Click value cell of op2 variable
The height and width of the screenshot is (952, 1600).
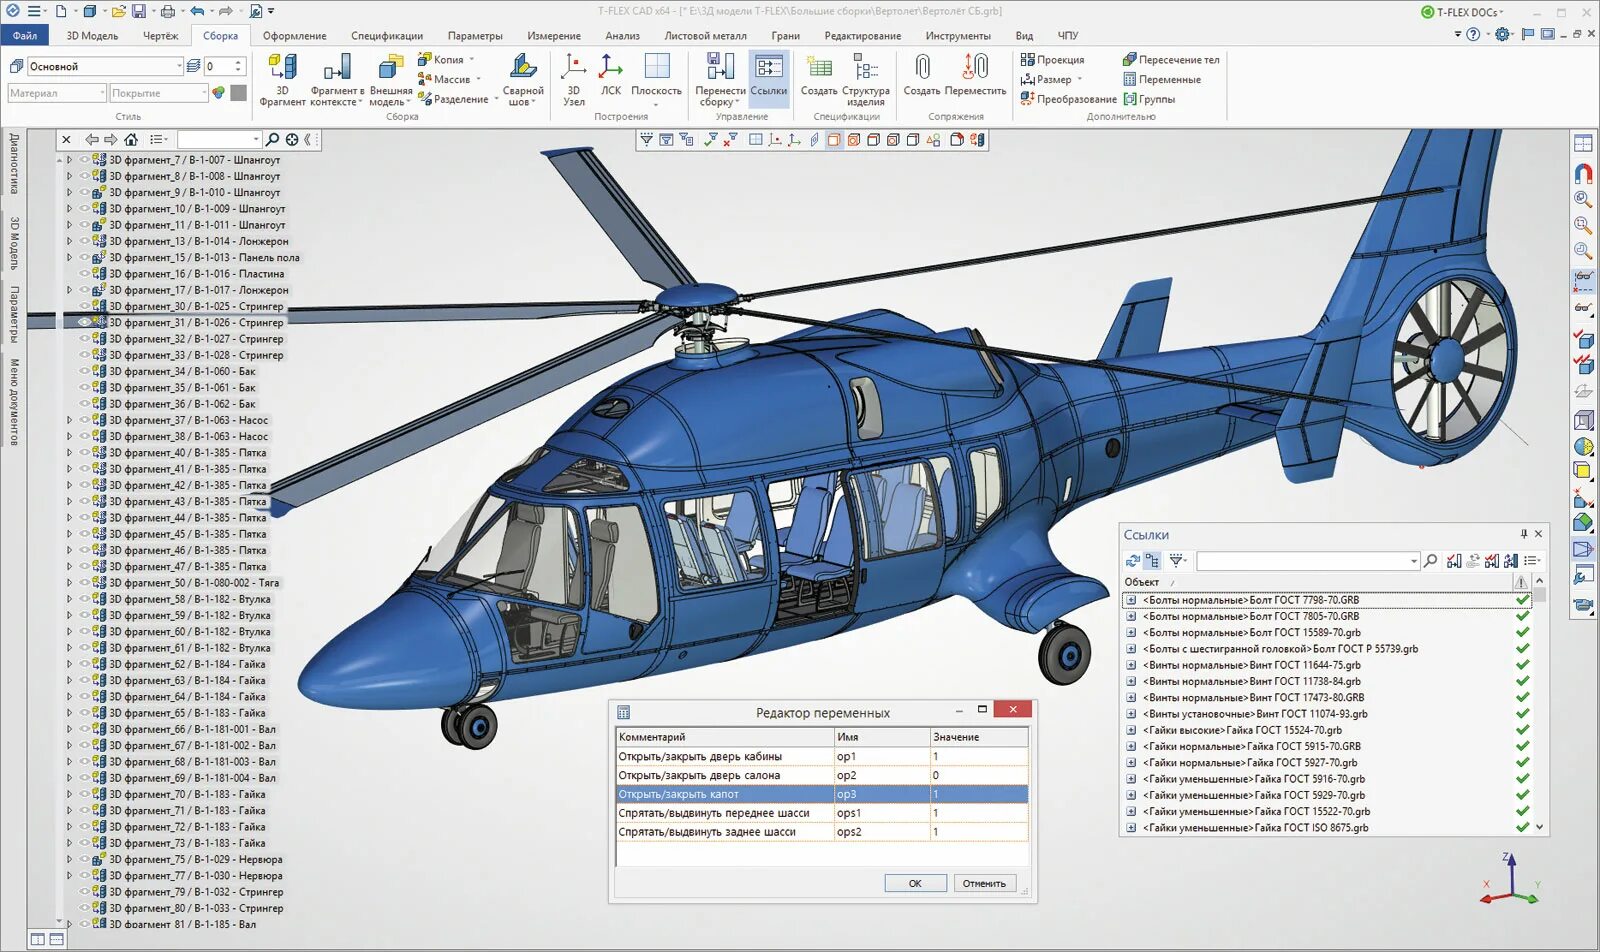point(978,775)
